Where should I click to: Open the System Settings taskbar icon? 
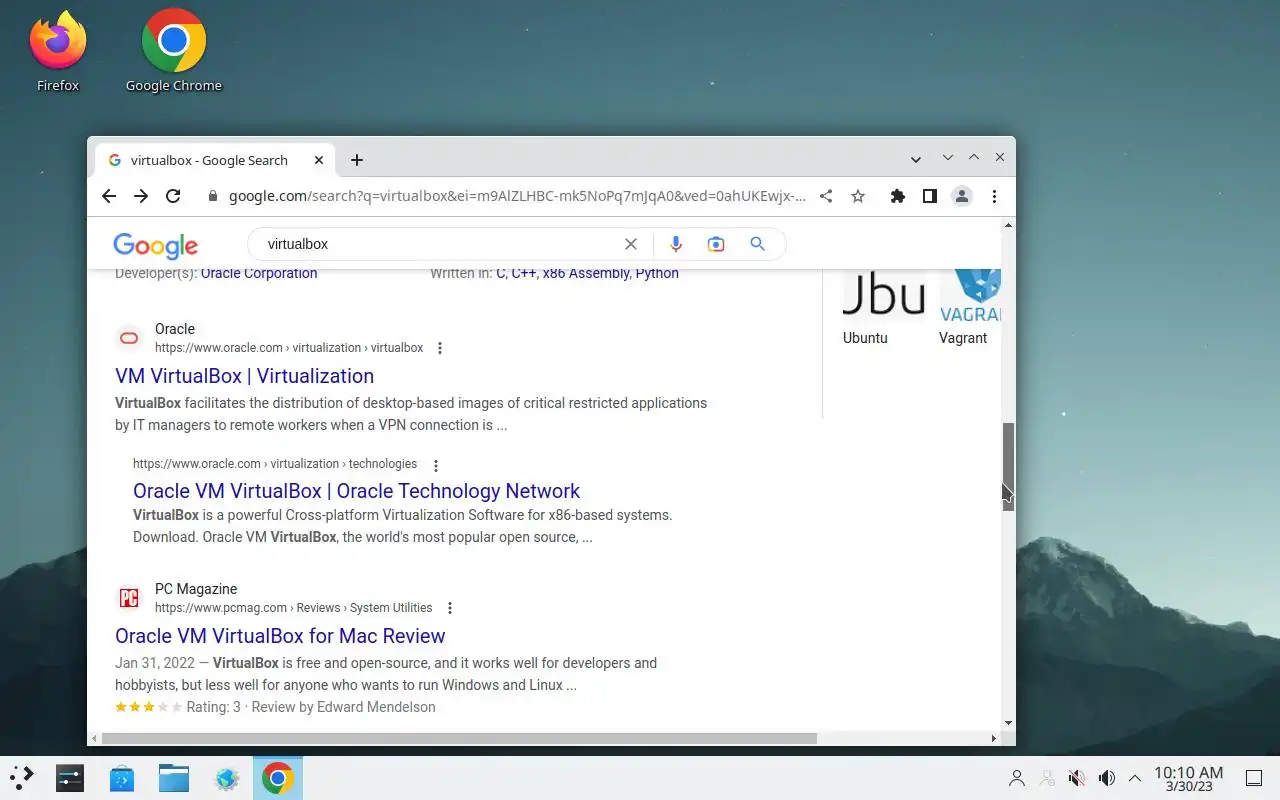70,778
